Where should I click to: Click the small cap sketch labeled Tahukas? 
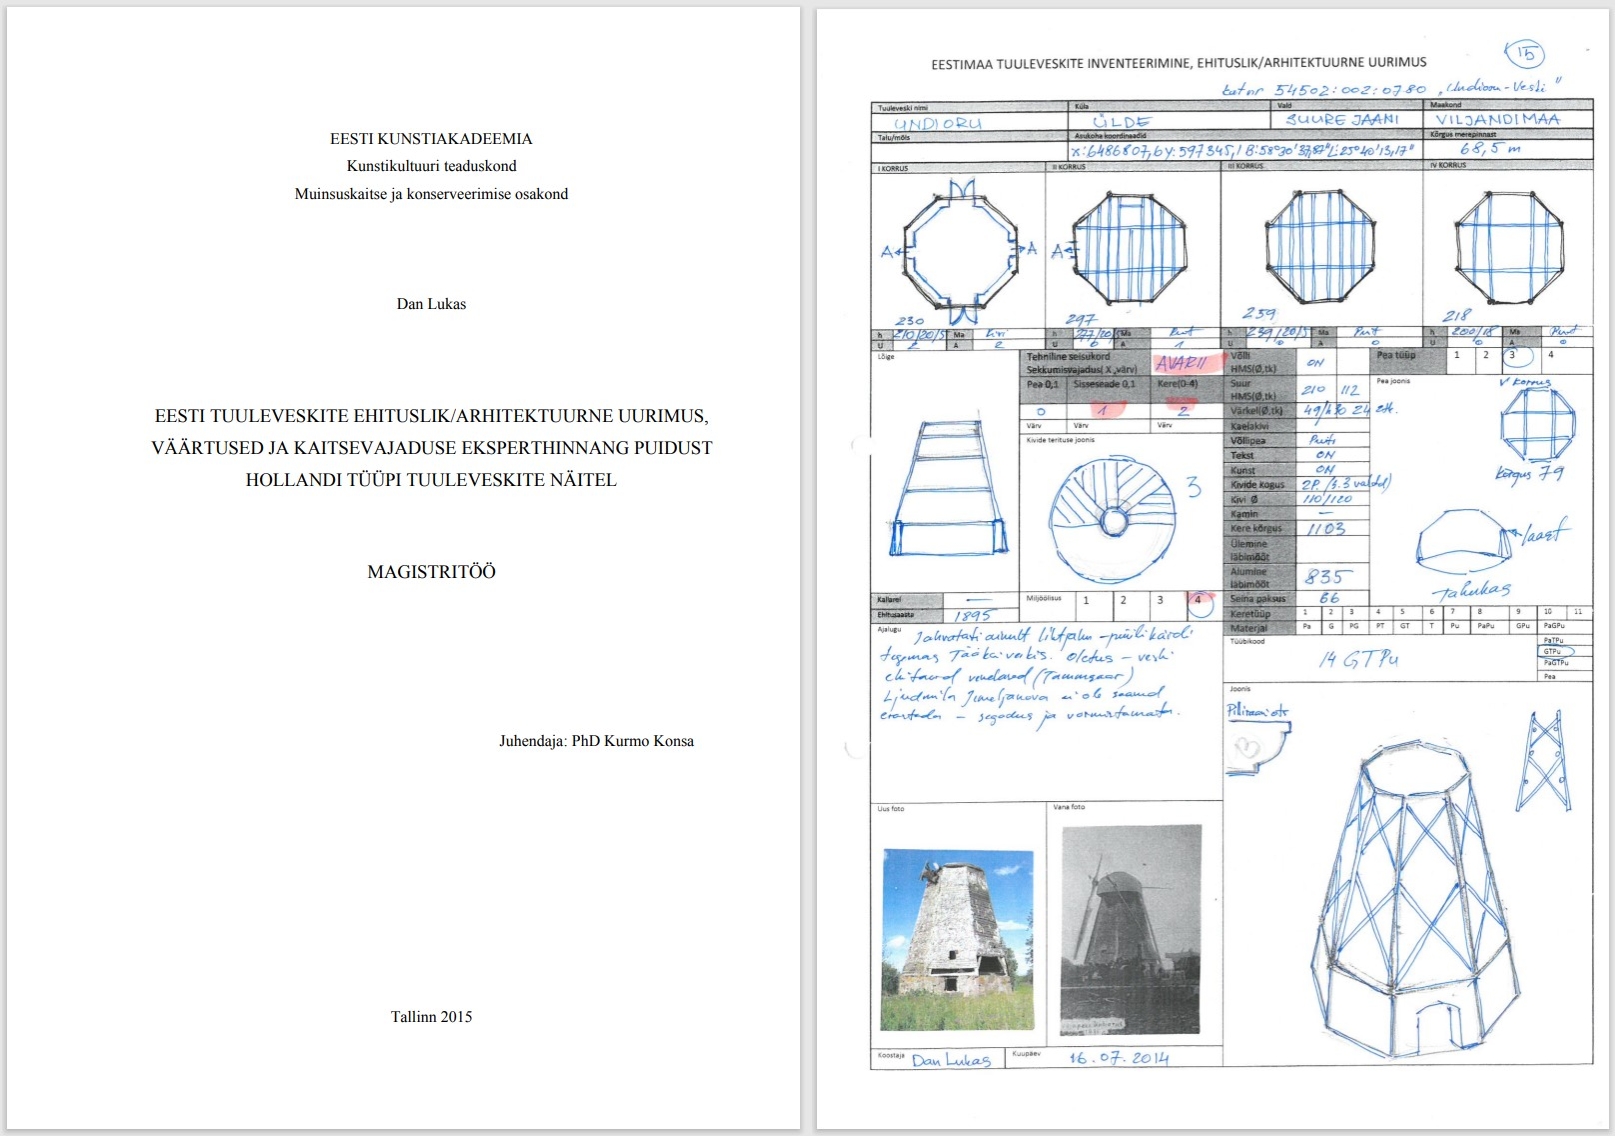[x=1466, y=545]
